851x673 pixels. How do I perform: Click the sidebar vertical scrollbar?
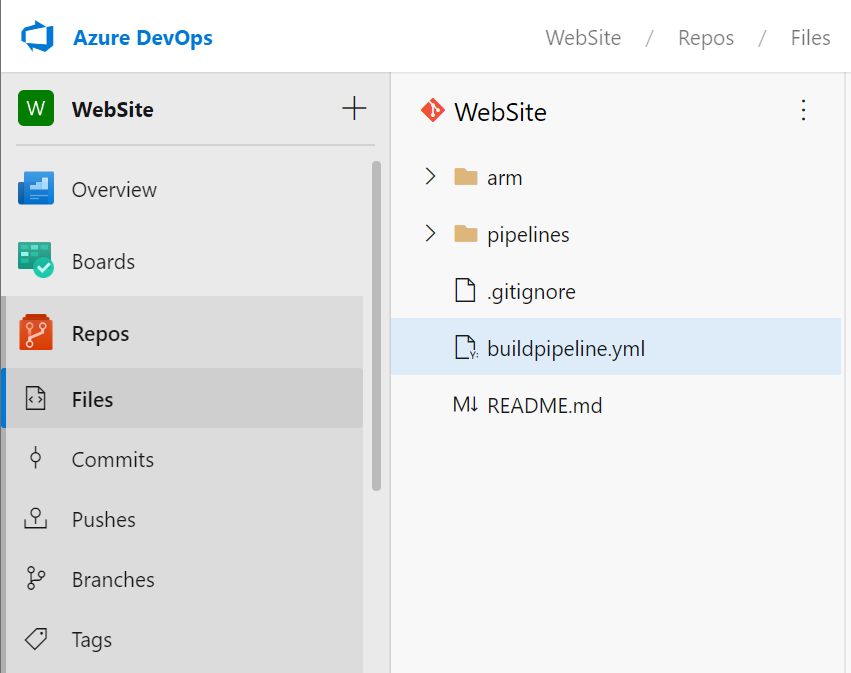(376, 325)
